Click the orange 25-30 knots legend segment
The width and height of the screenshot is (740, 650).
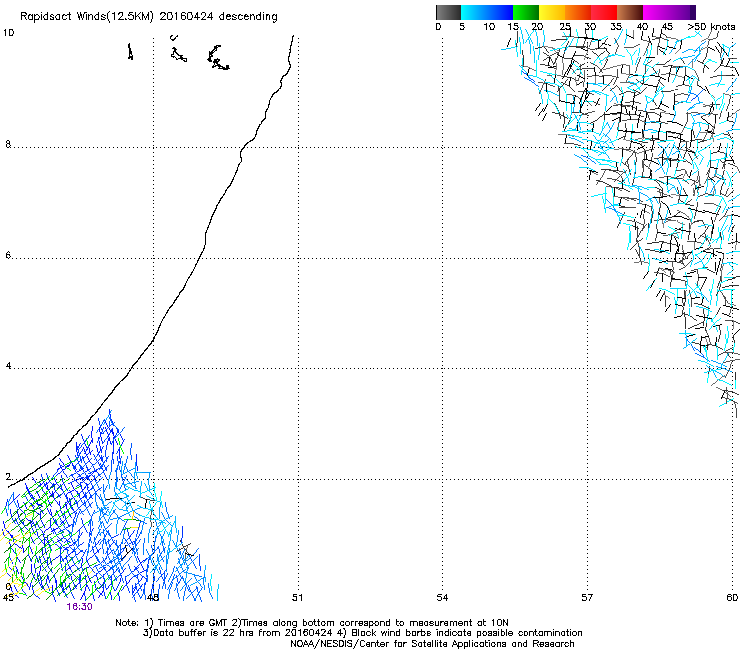[578, 12]
